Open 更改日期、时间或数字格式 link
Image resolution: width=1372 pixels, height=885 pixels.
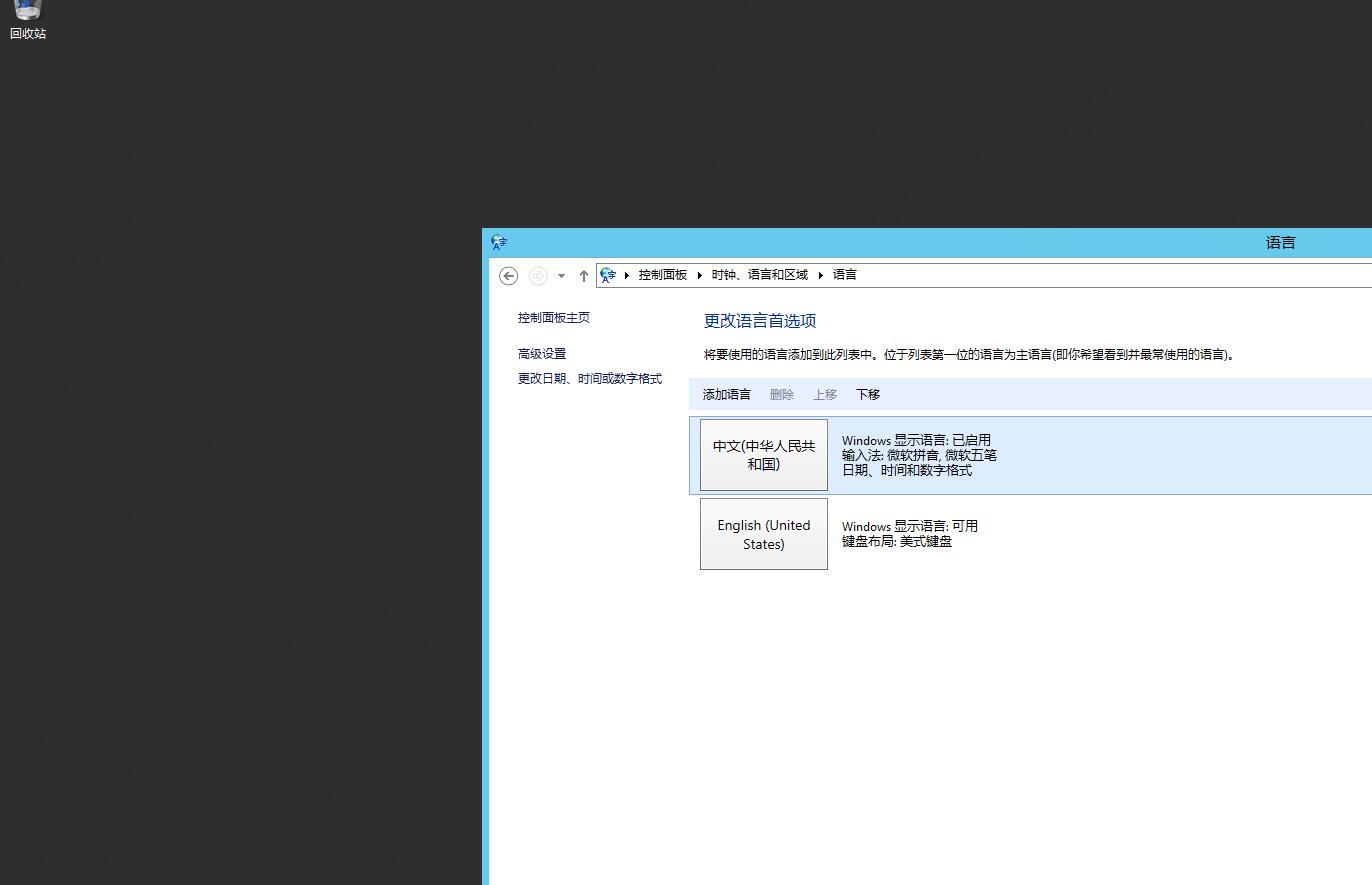pos(589,379)
